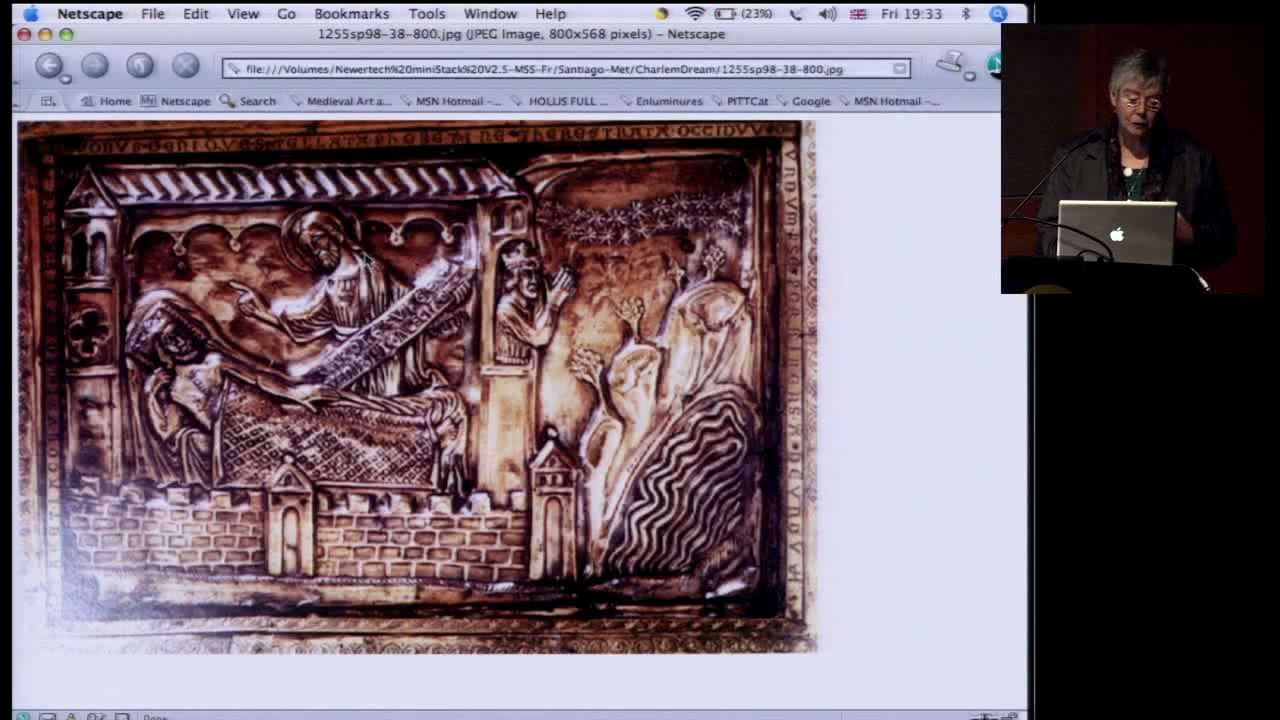Open the Google bookmark

pyautogui.click(x=803, y=101)
